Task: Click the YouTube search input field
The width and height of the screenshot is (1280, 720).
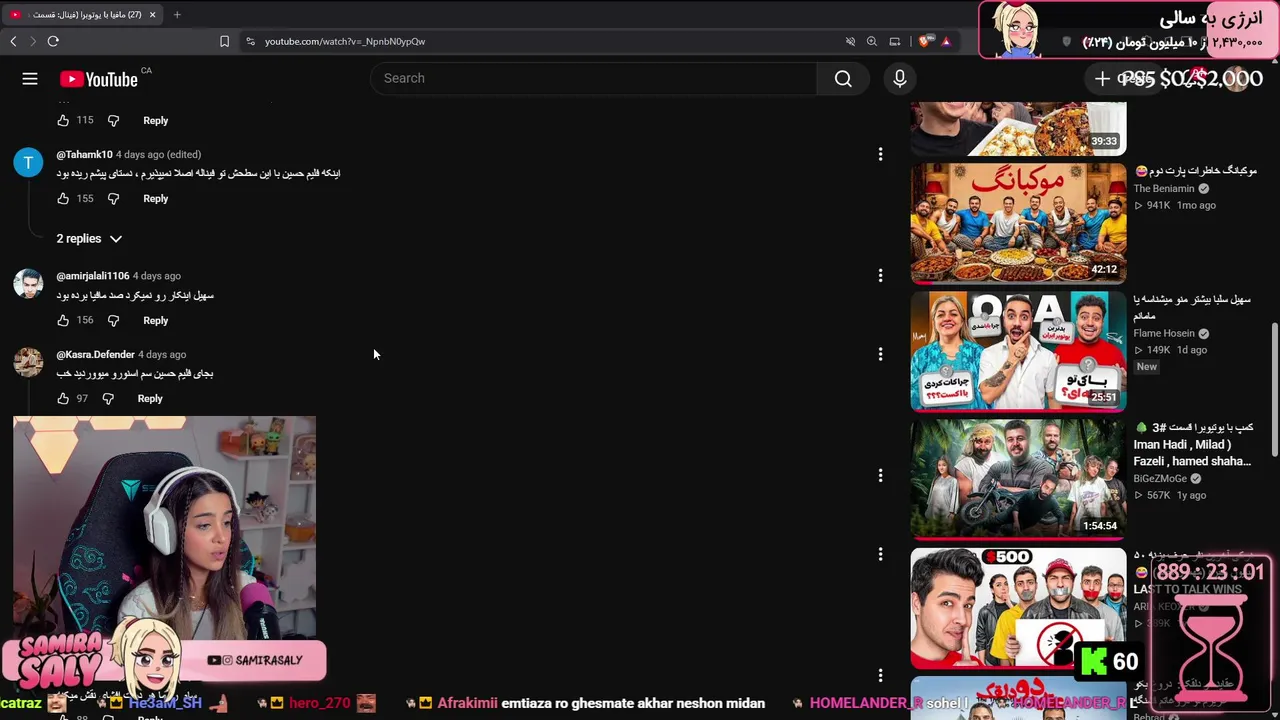Action: pyautogui.click(x=594, y=79)
